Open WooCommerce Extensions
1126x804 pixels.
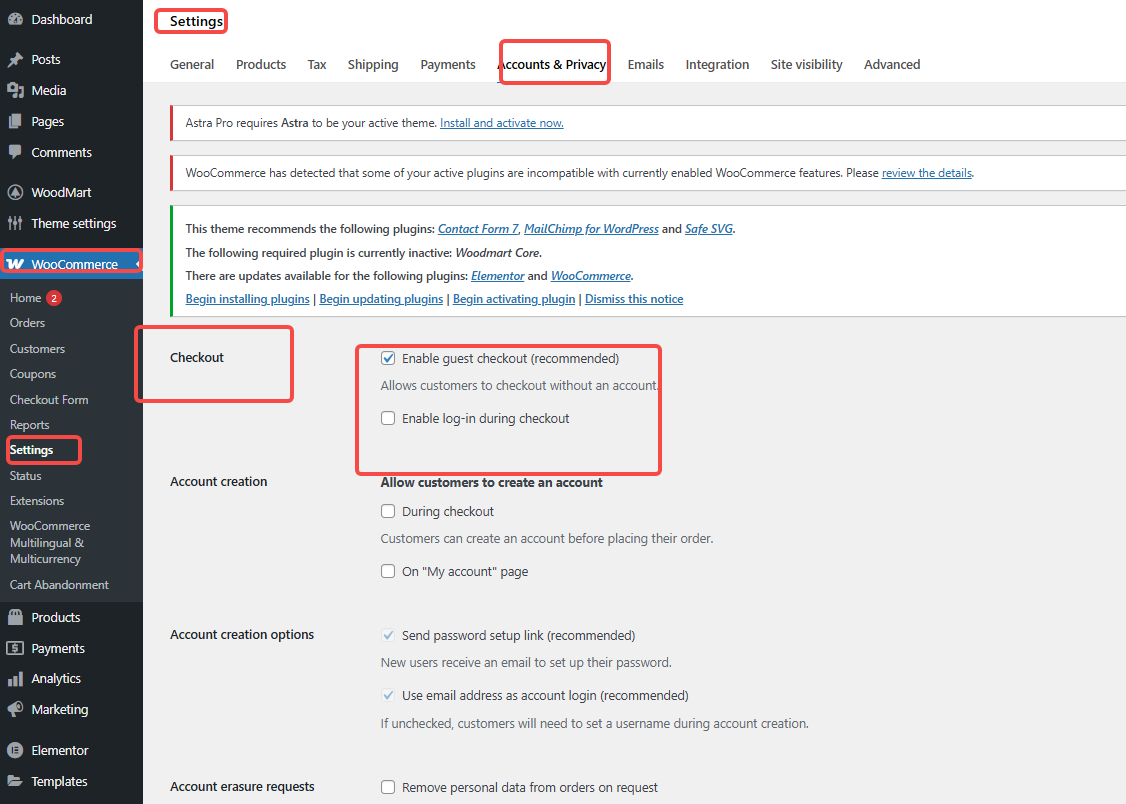coord(37,501)
